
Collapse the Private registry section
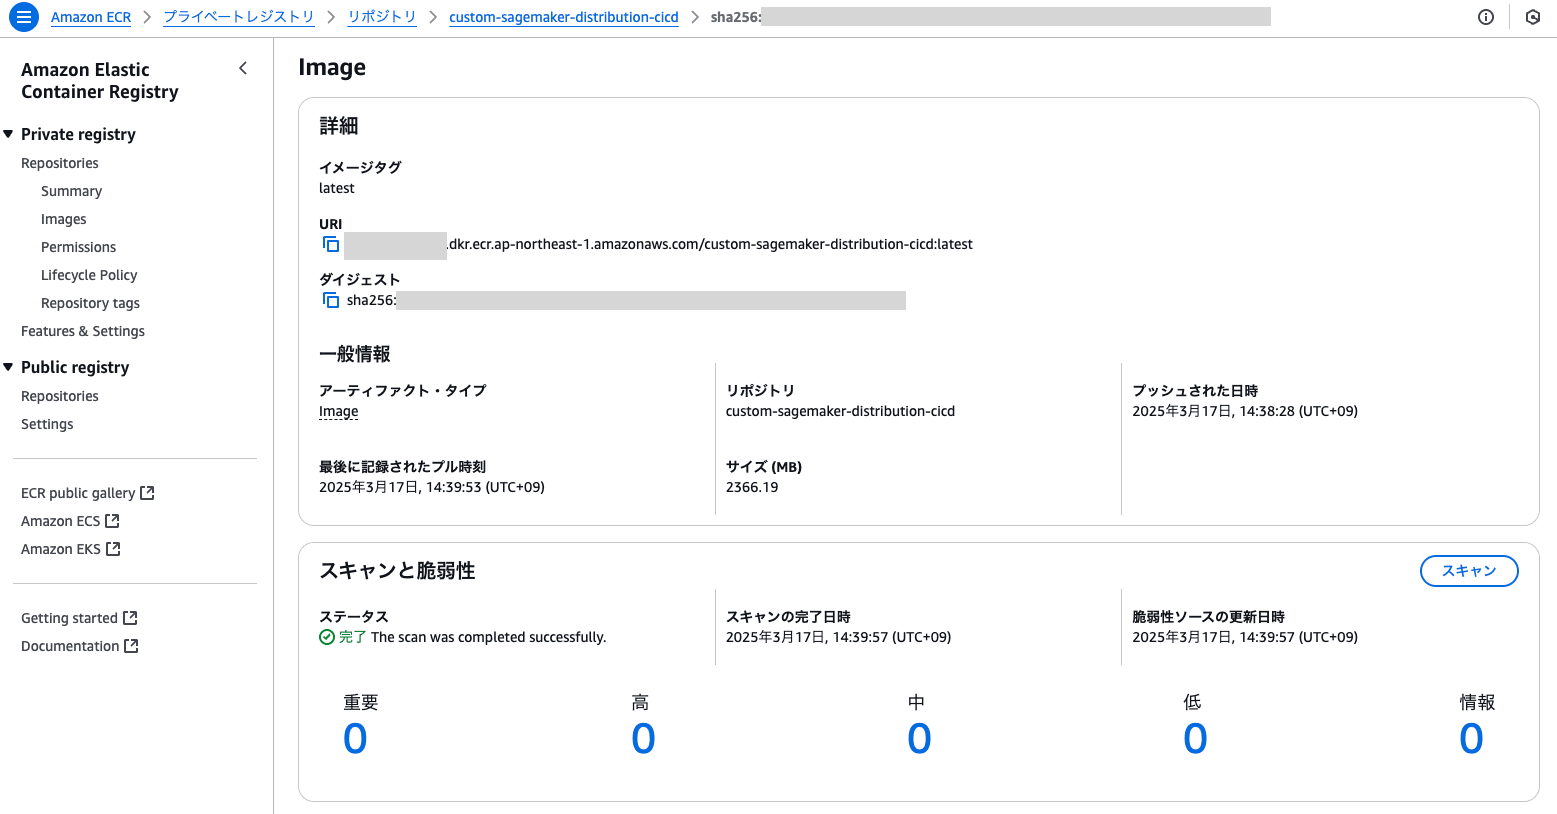(x=8, y=134)
